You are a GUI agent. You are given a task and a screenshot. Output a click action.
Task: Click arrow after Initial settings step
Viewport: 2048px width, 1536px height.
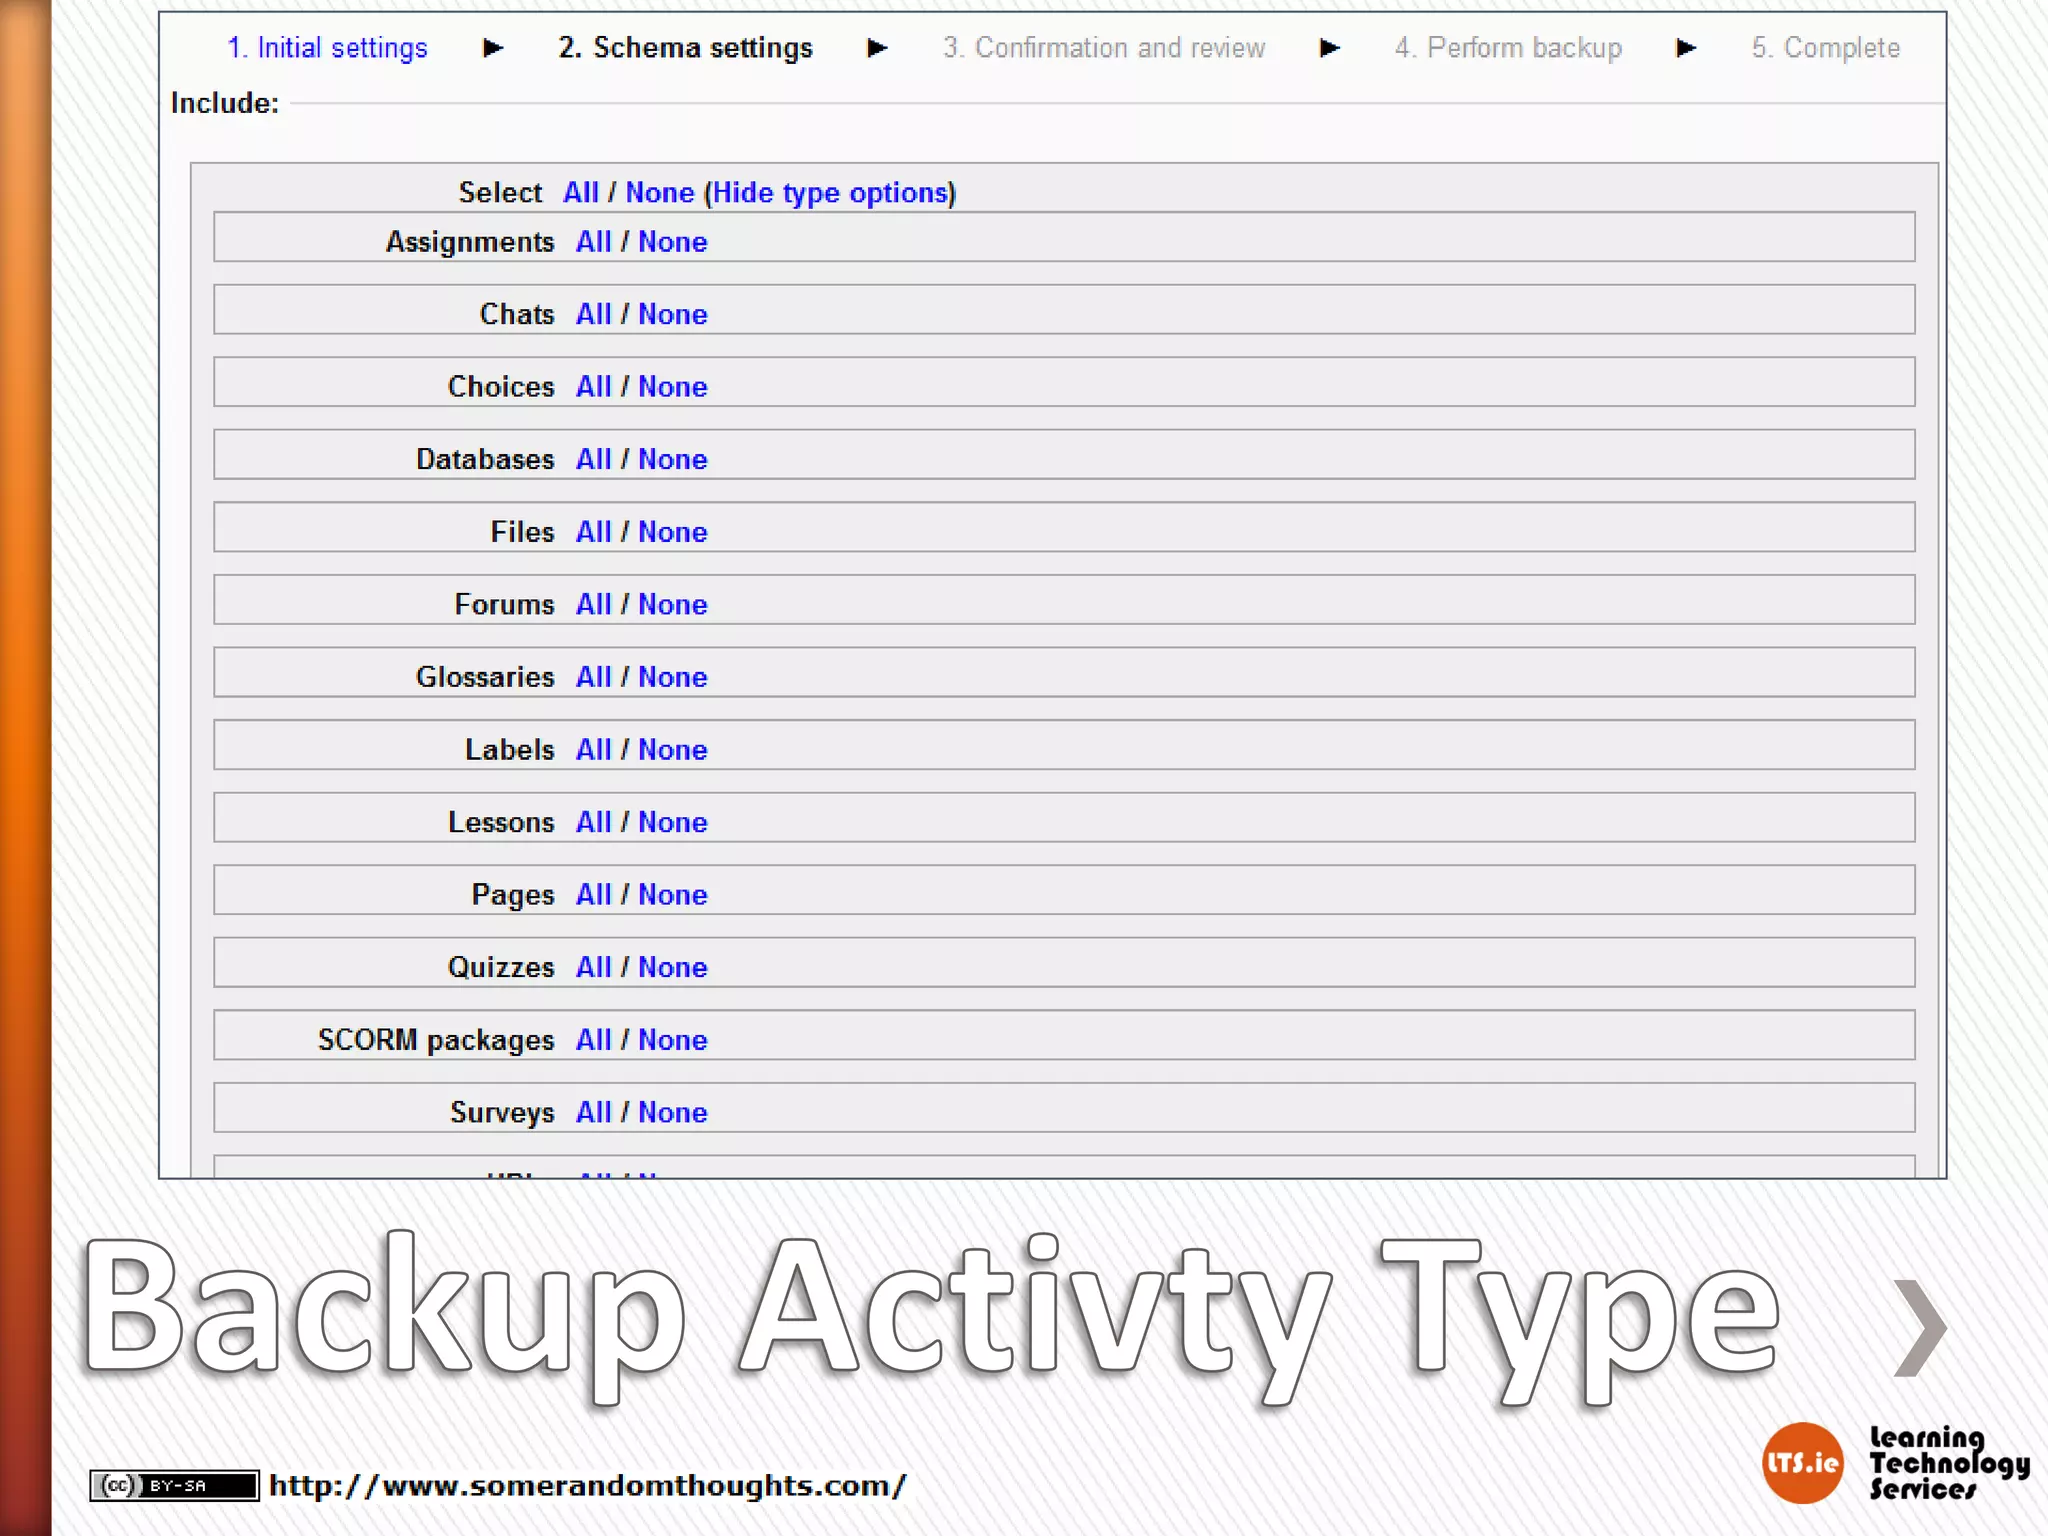(492, 48)
